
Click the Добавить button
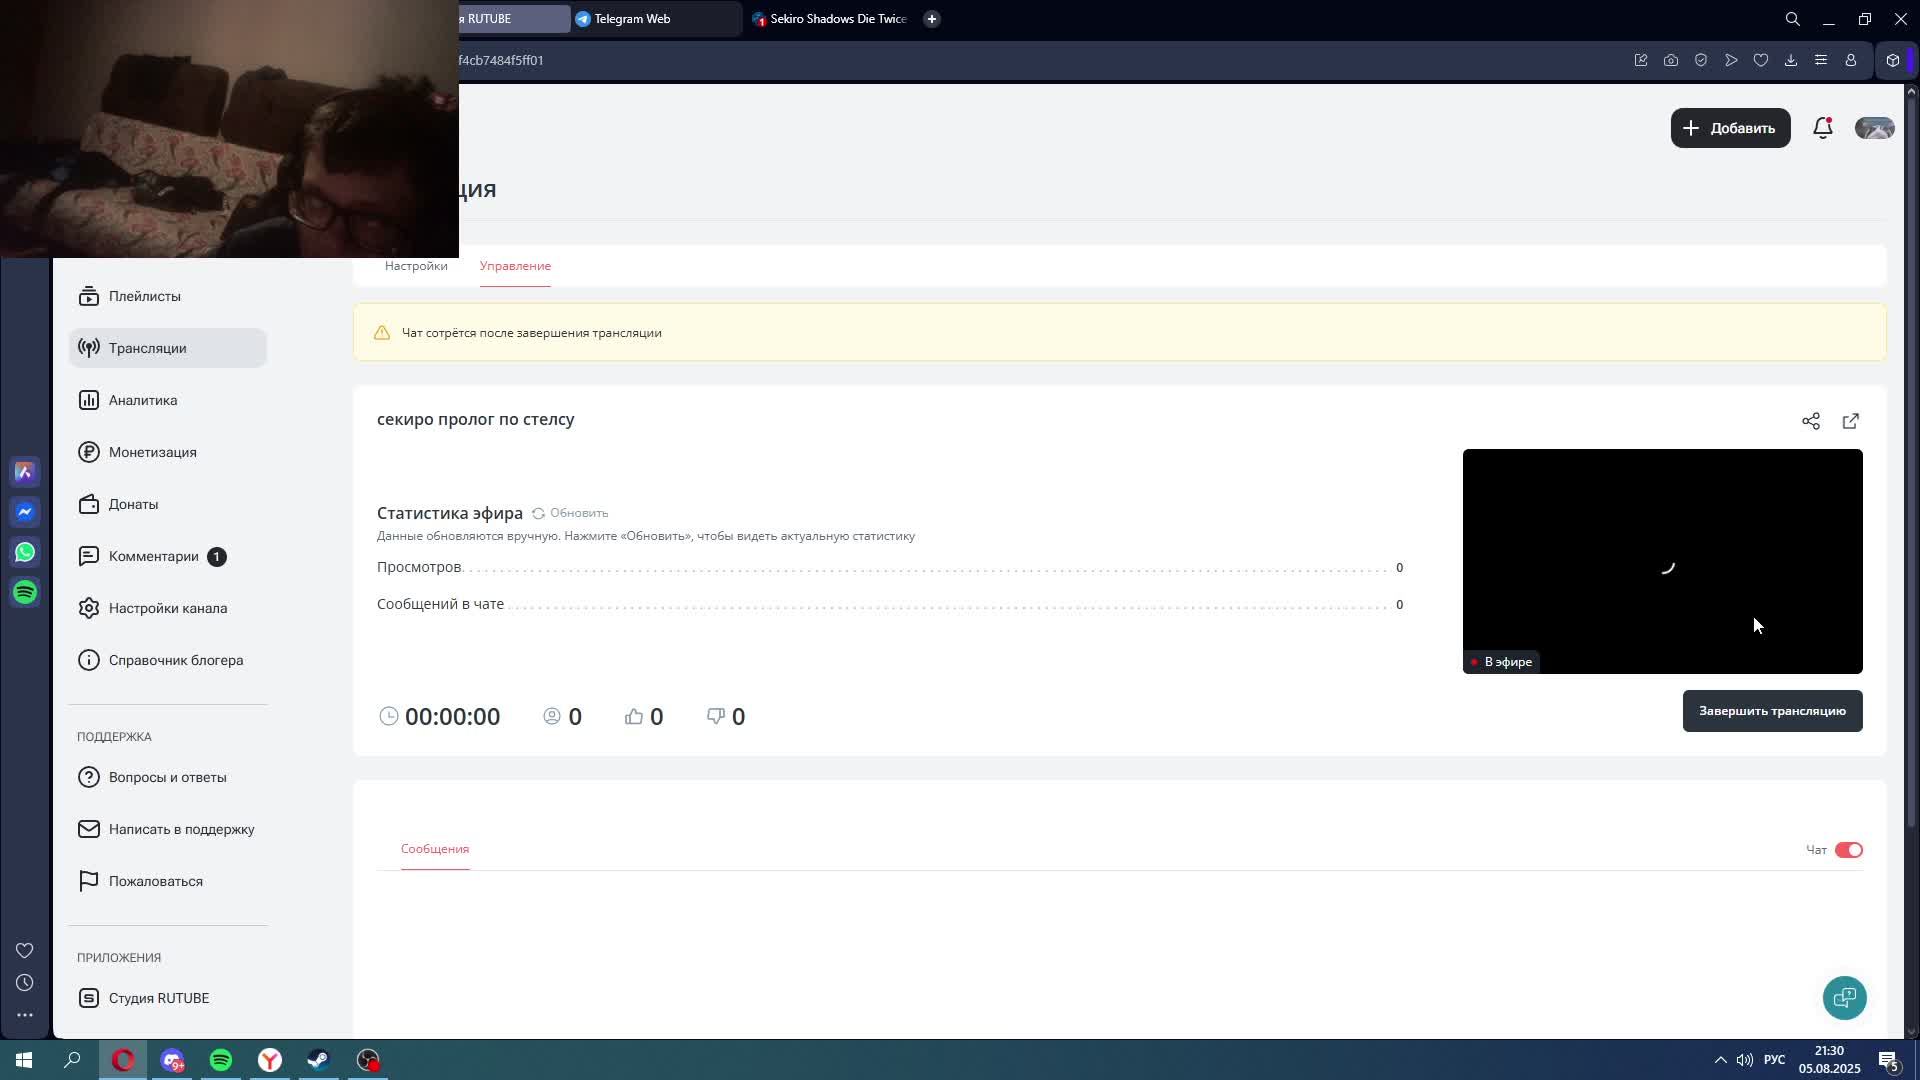pyautogui.click(x=1730, y=128)
